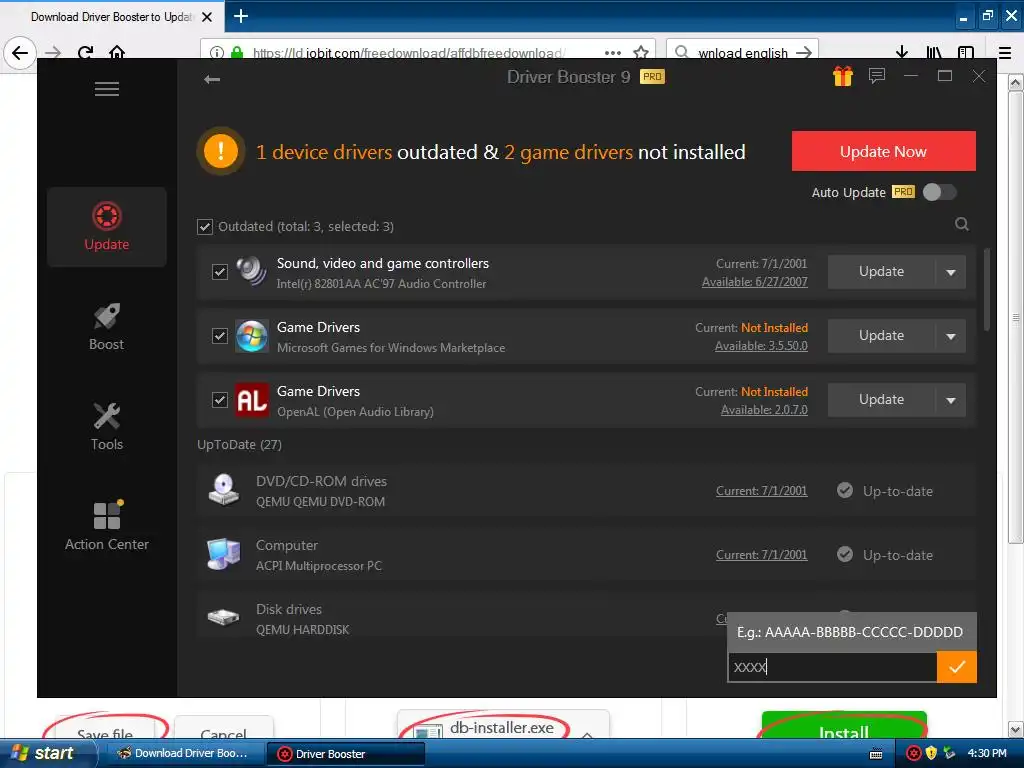Click the PRO badge next to title
Viewport: 1024px width, 768px height.
652,76
